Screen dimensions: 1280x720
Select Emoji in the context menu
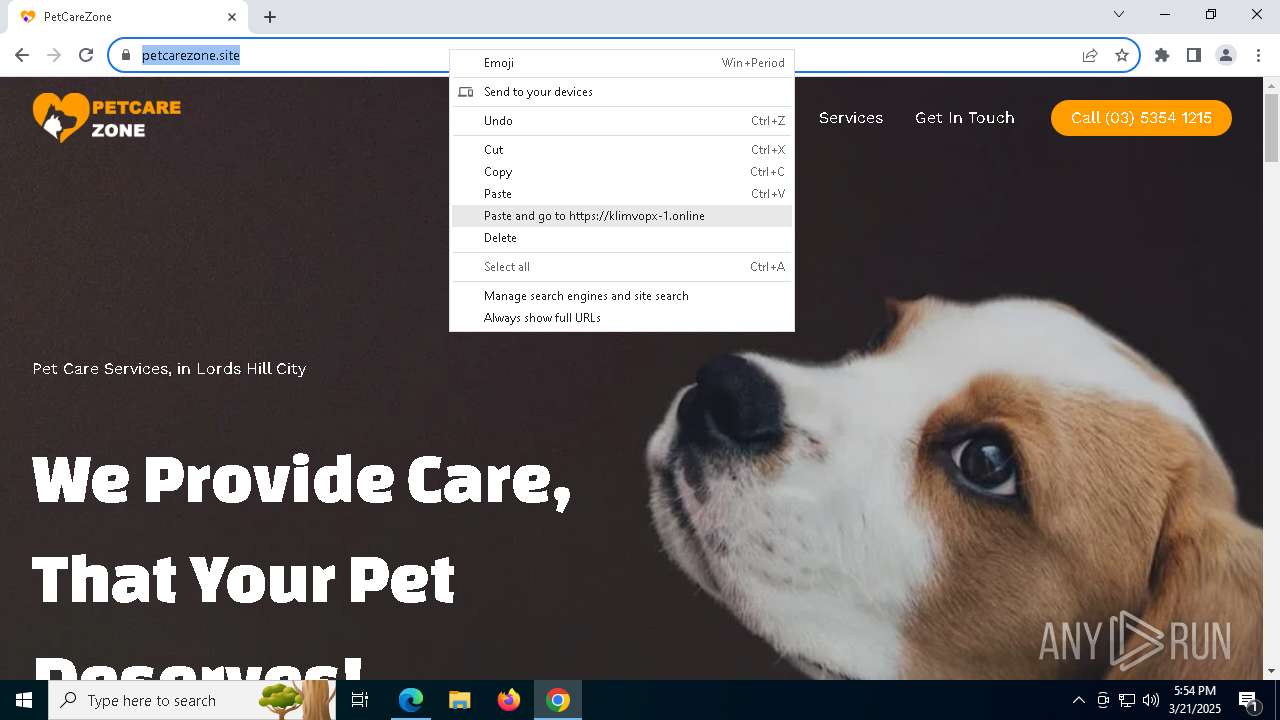[x=622, y=63]
